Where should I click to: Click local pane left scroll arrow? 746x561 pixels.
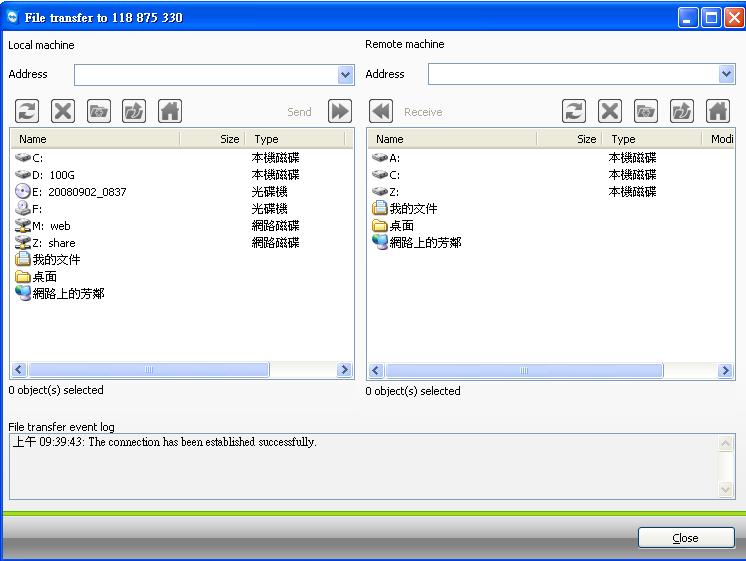tap(19, 369)
